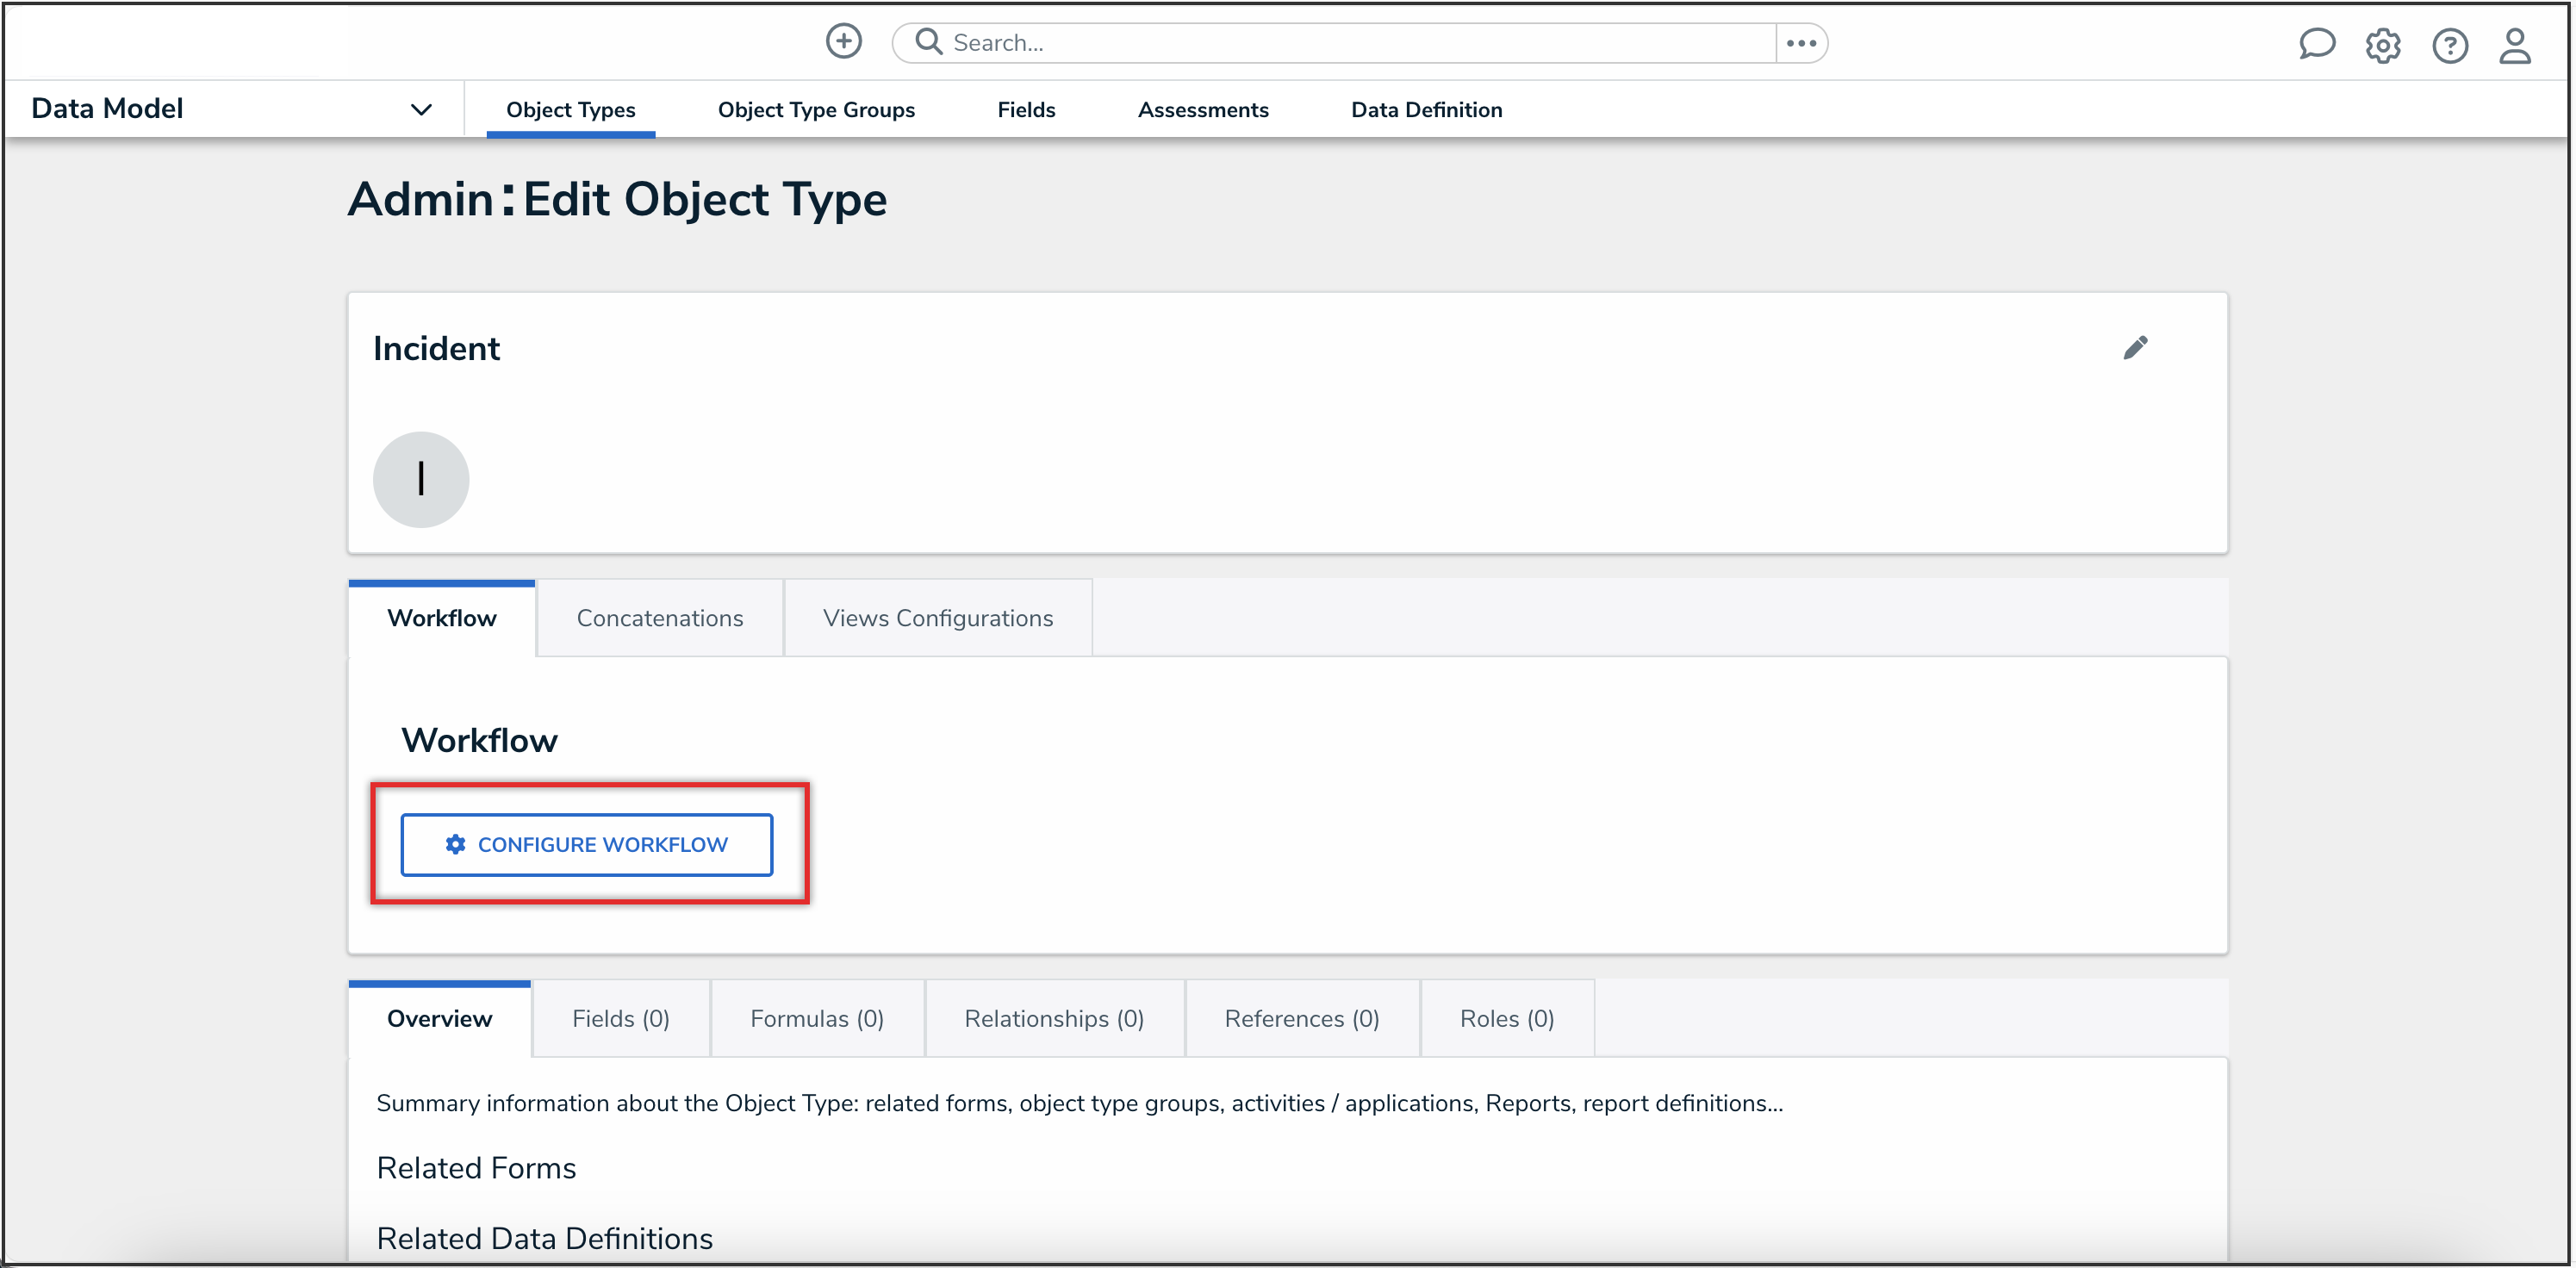Viewport: 2576px width, 1268px height.
Task: Click the Configure Workflow button
Action: coord(587,844)
